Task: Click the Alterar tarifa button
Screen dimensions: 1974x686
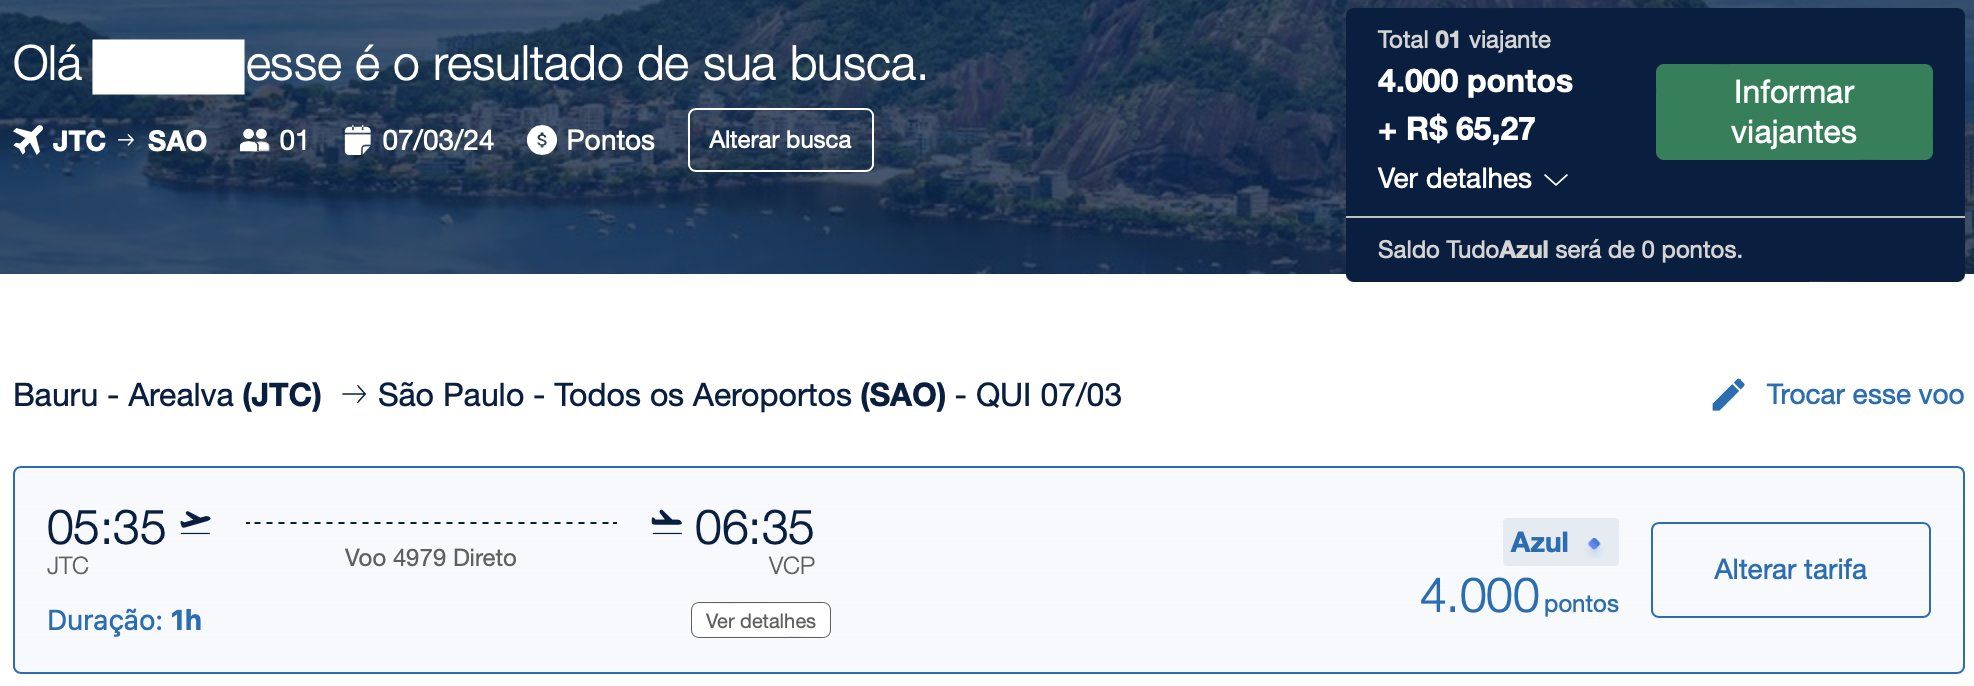Action: [x=1790, y=570]
